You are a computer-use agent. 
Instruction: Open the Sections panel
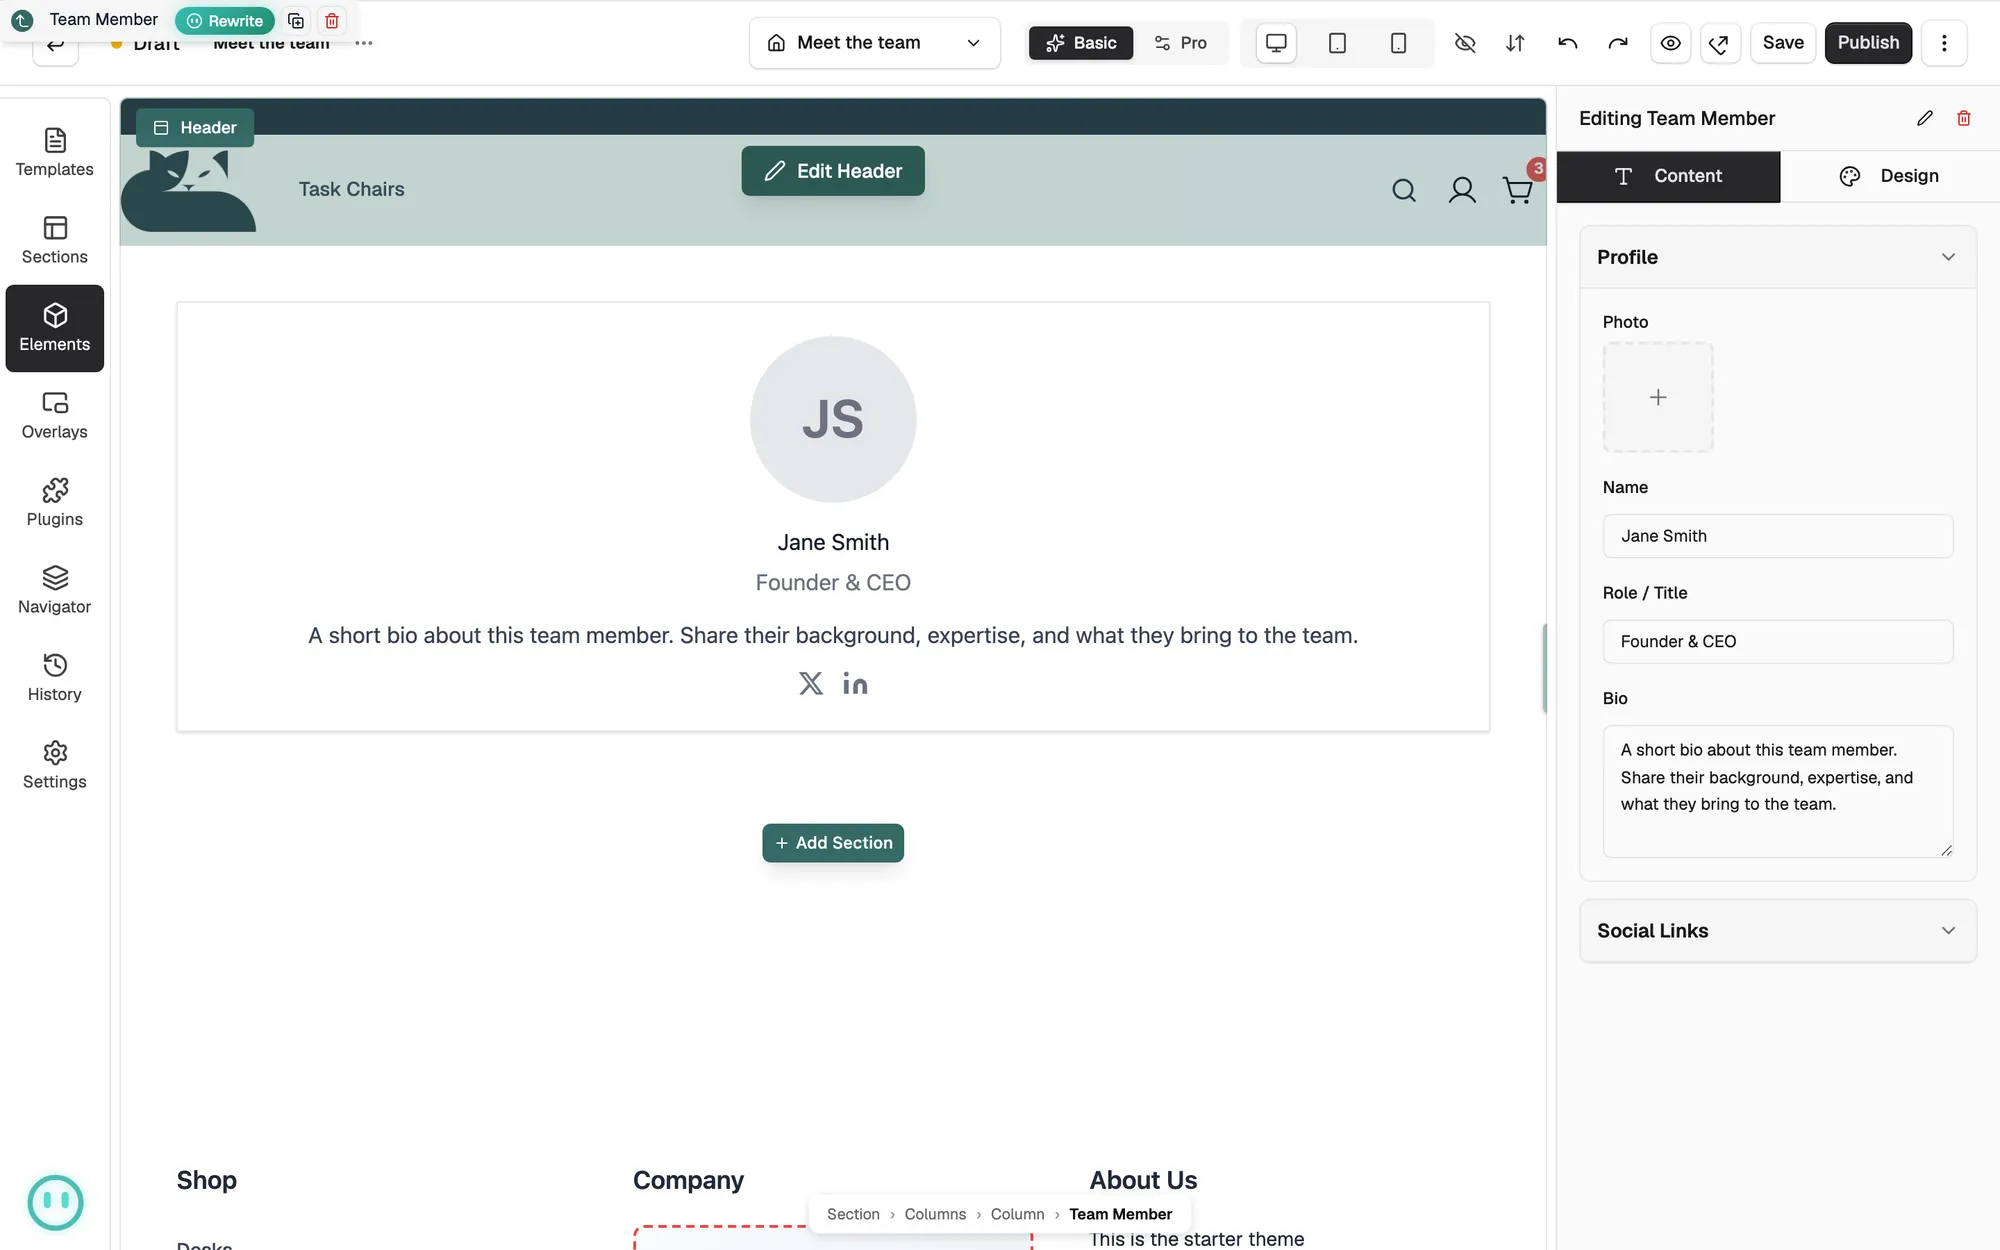[55, 240]
